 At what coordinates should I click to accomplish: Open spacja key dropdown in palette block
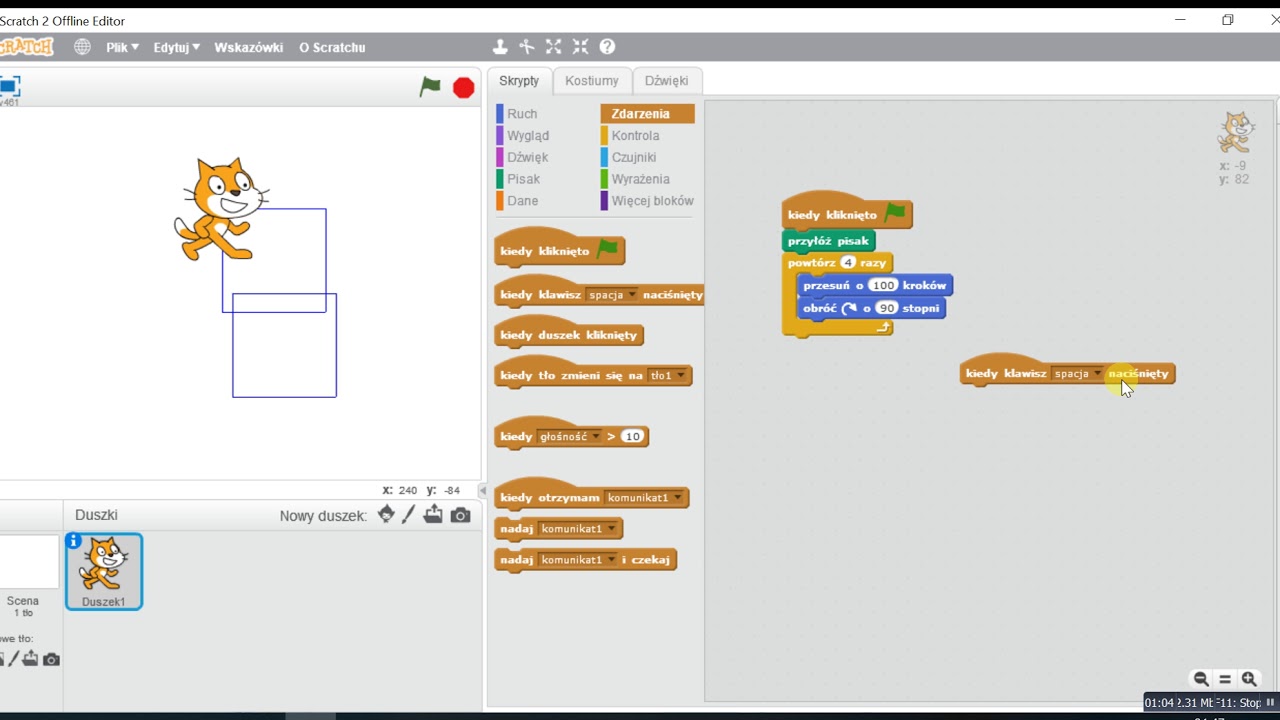(612, 295)
